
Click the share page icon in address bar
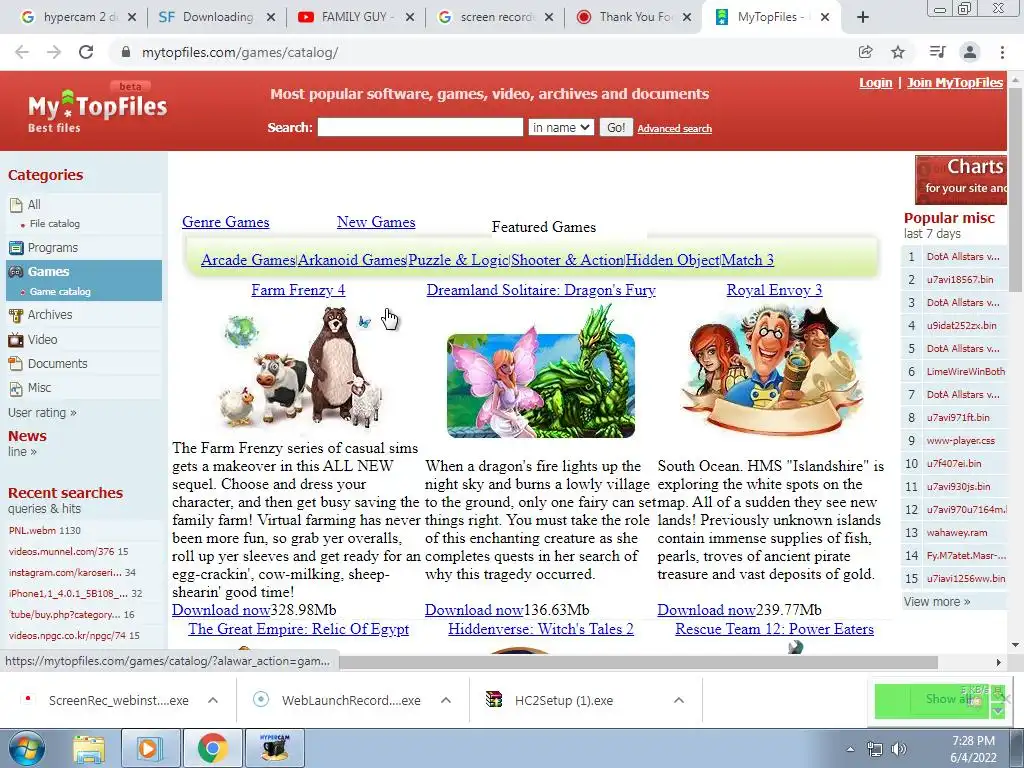pyautogui.click(x=865, y=52)
